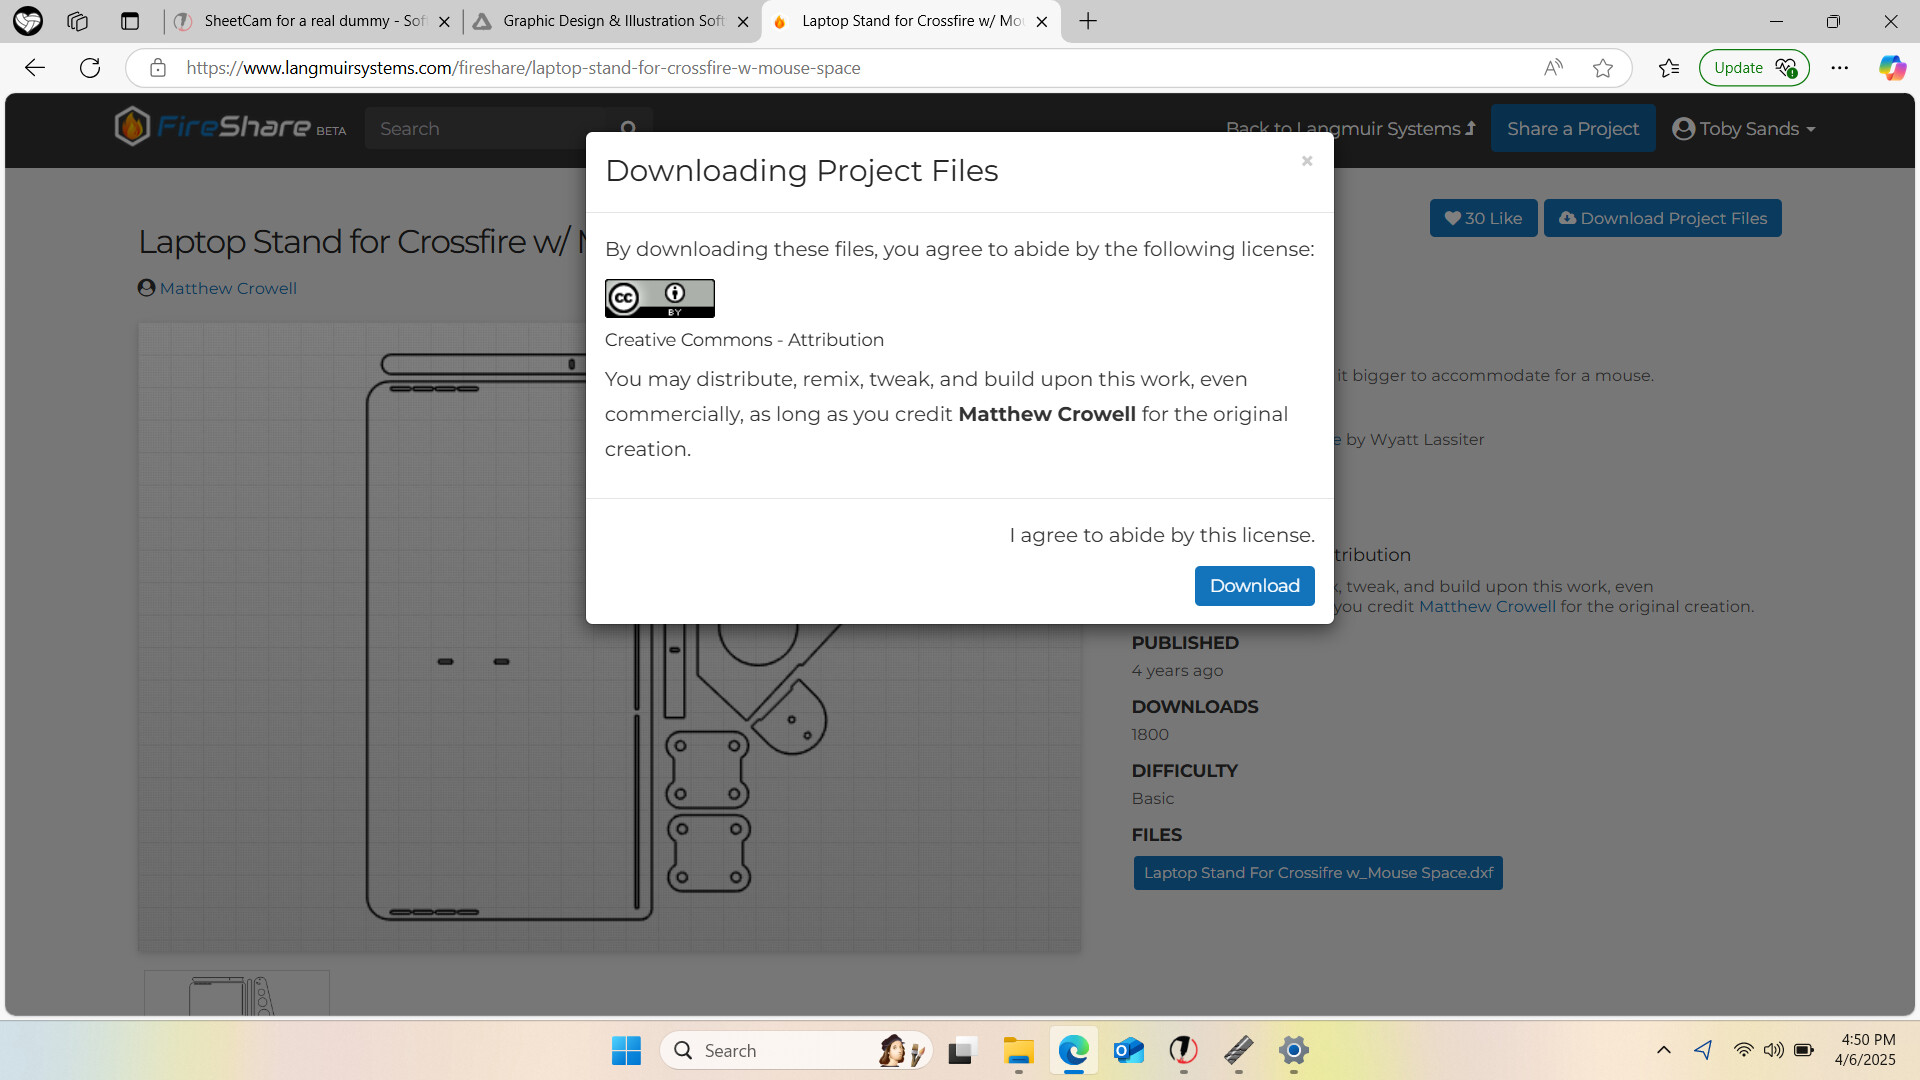Image resolution: width=1920 pixels, height=1080 pixels.
Task: Open the Laptop Stand DXF file link
Action: [x=1318, y=873]
